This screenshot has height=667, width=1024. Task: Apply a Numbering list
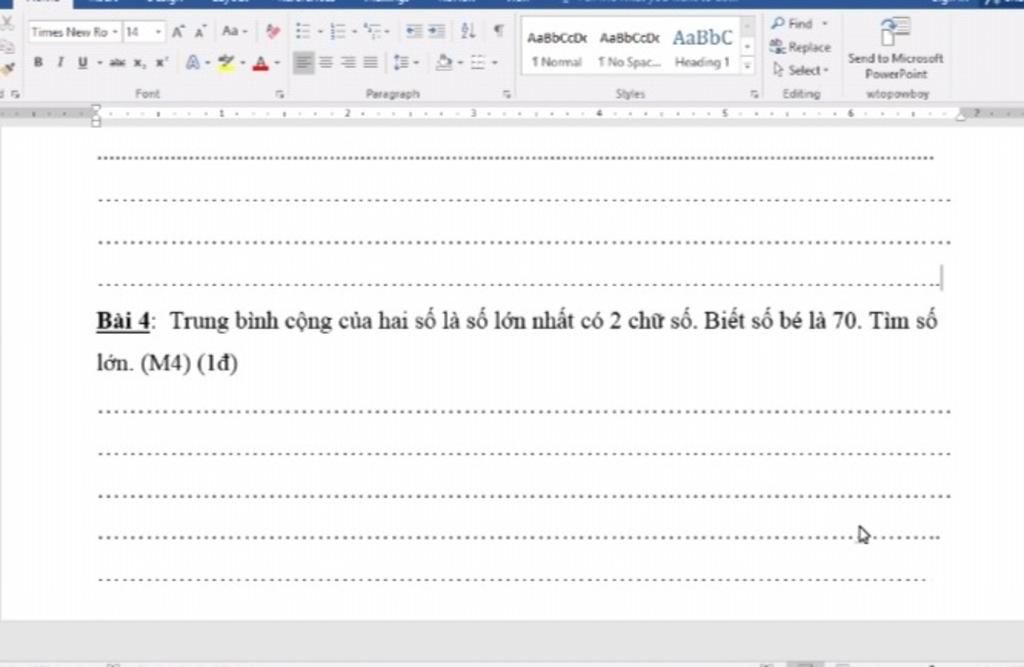tap(338, 31)
